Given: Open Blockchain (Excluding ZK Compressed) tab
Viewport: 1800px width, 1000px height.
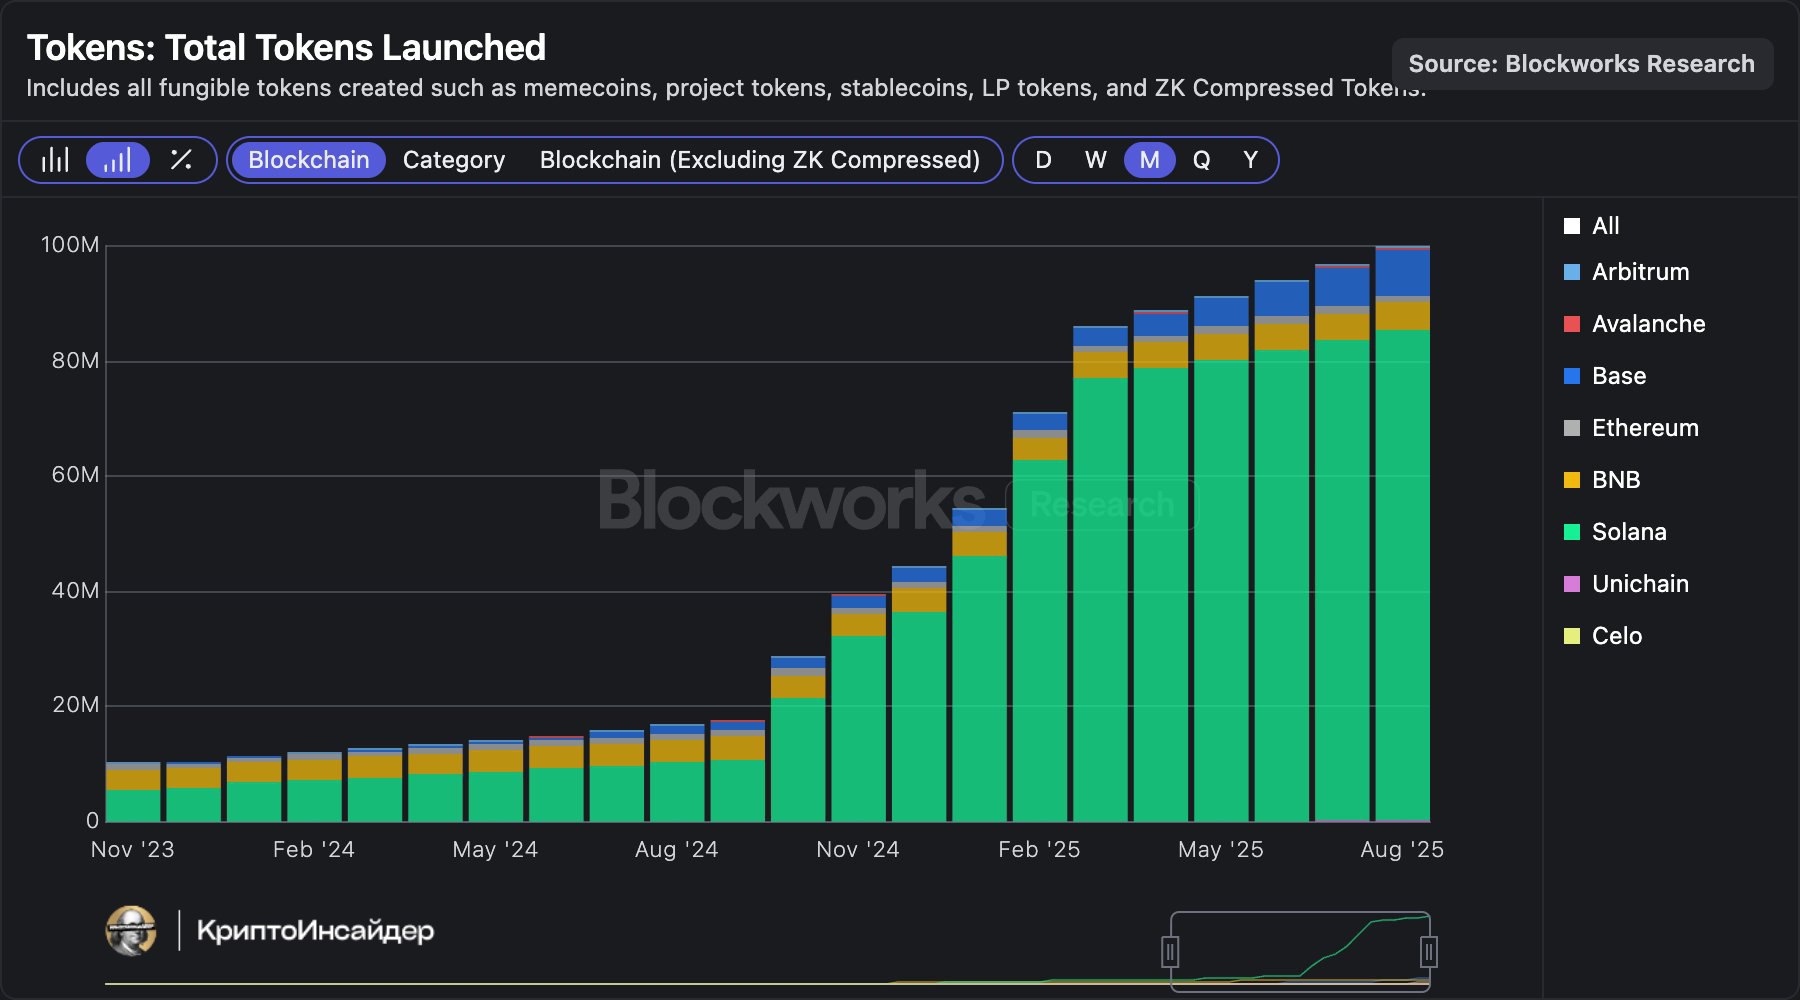Looking at the screenshot, I should point(760,160).
